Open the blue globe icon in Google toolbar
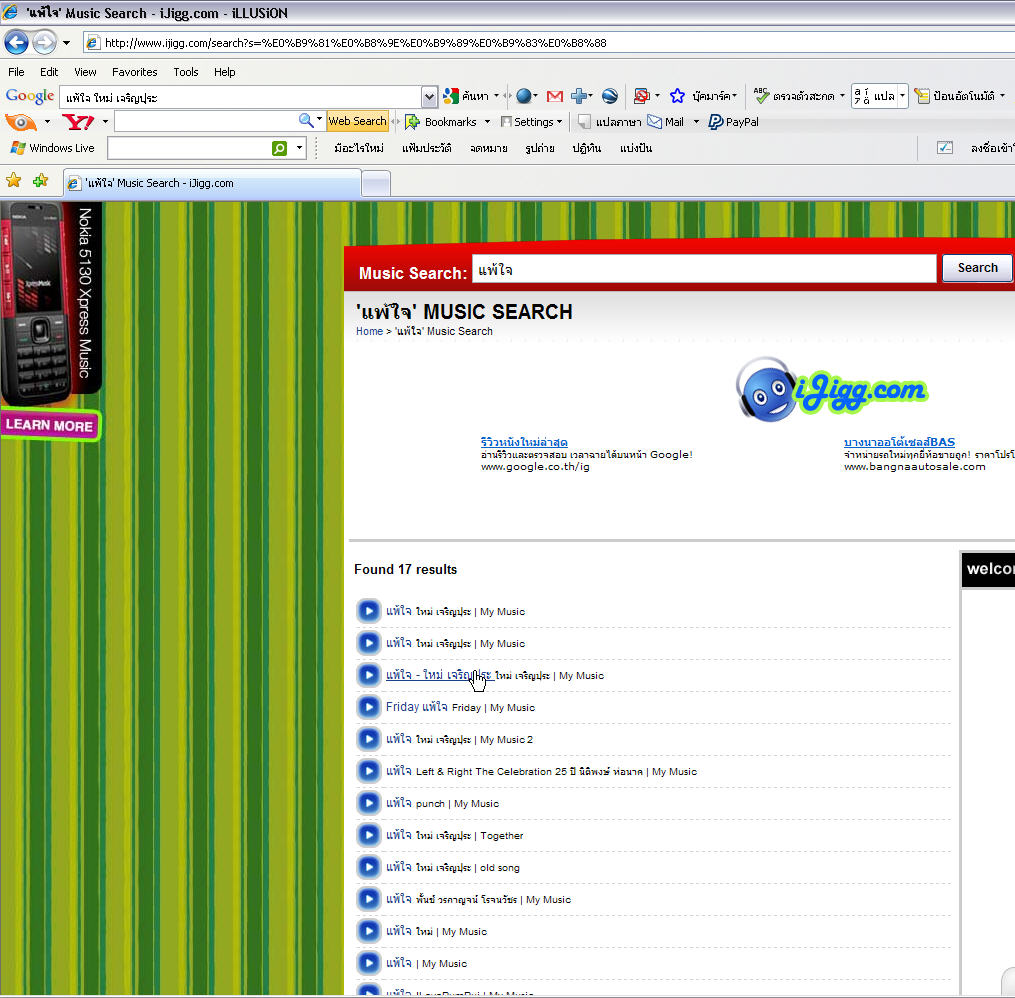Screen dimensions: 1015x998 [524, 96]
